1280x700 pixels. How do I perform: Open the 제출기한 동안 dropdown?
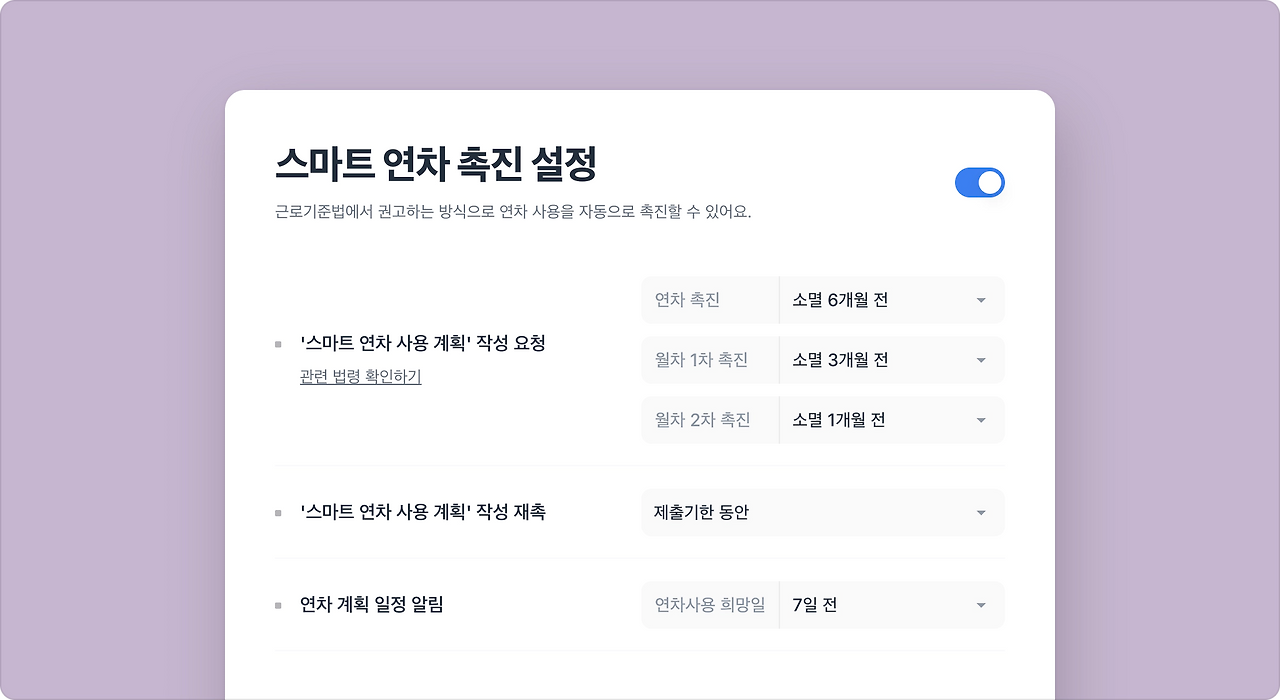(x=823, y=512)
